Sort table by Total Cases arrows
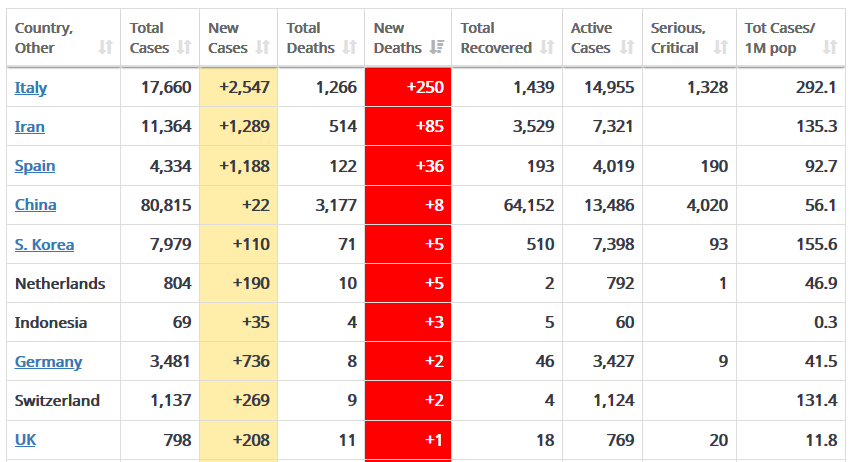 click(x=184, y=47)
